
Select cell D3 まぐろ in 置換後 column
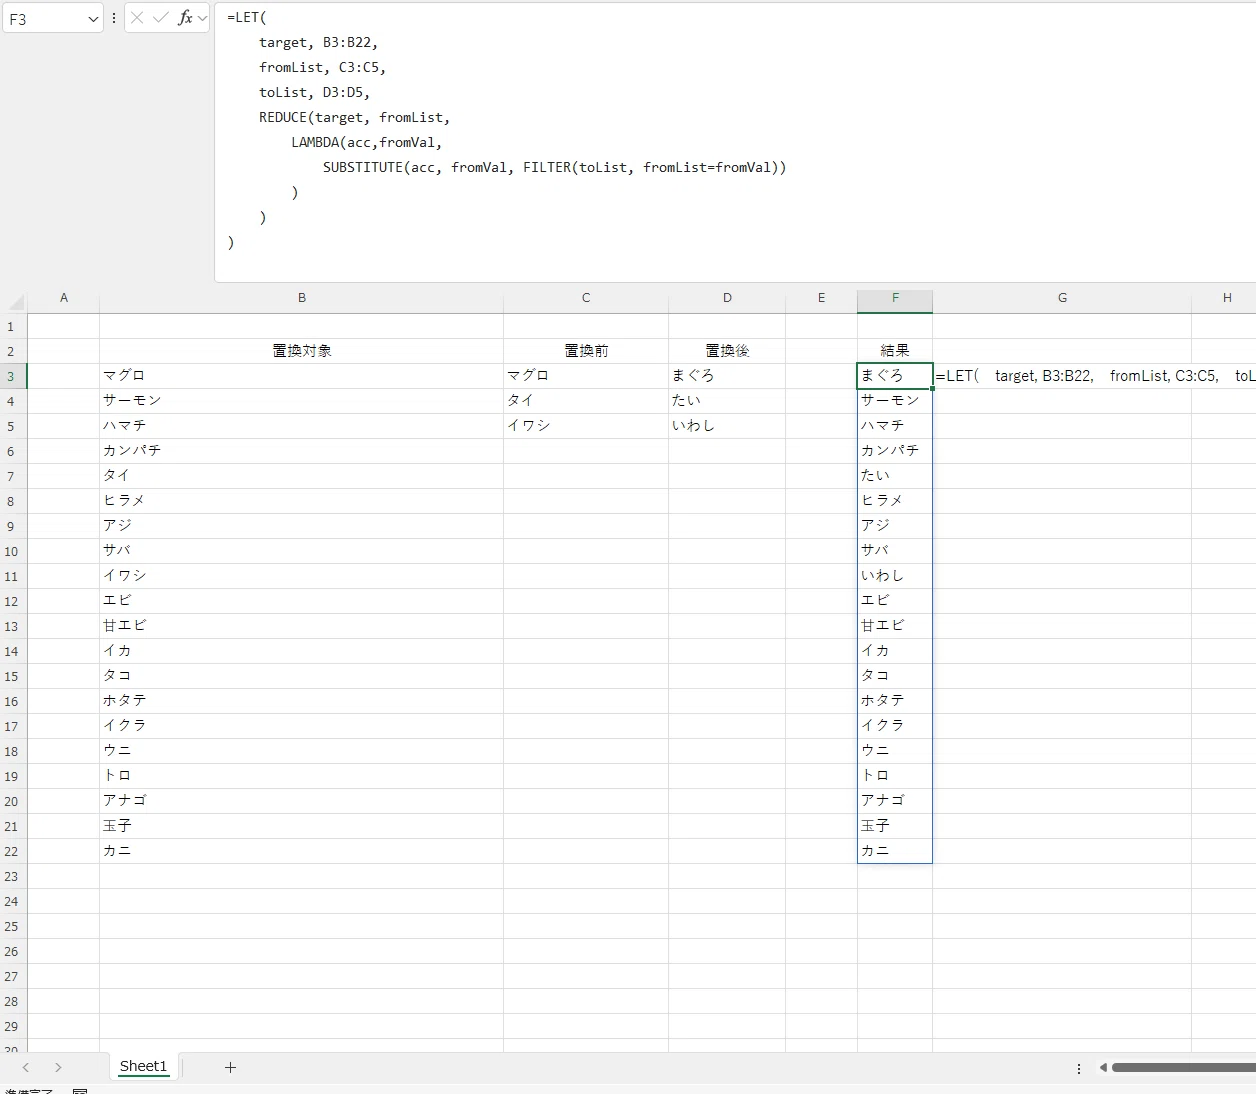pos(727,376)
